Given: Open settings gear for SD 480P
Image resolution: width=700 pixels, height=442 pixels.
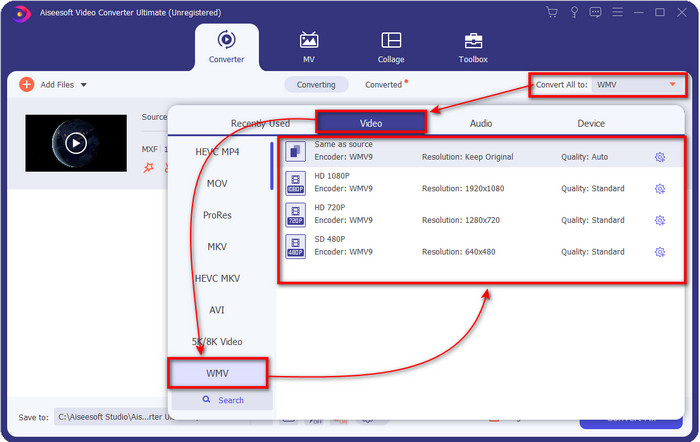Looking at the screenshot, I should [x=660, y=252].
